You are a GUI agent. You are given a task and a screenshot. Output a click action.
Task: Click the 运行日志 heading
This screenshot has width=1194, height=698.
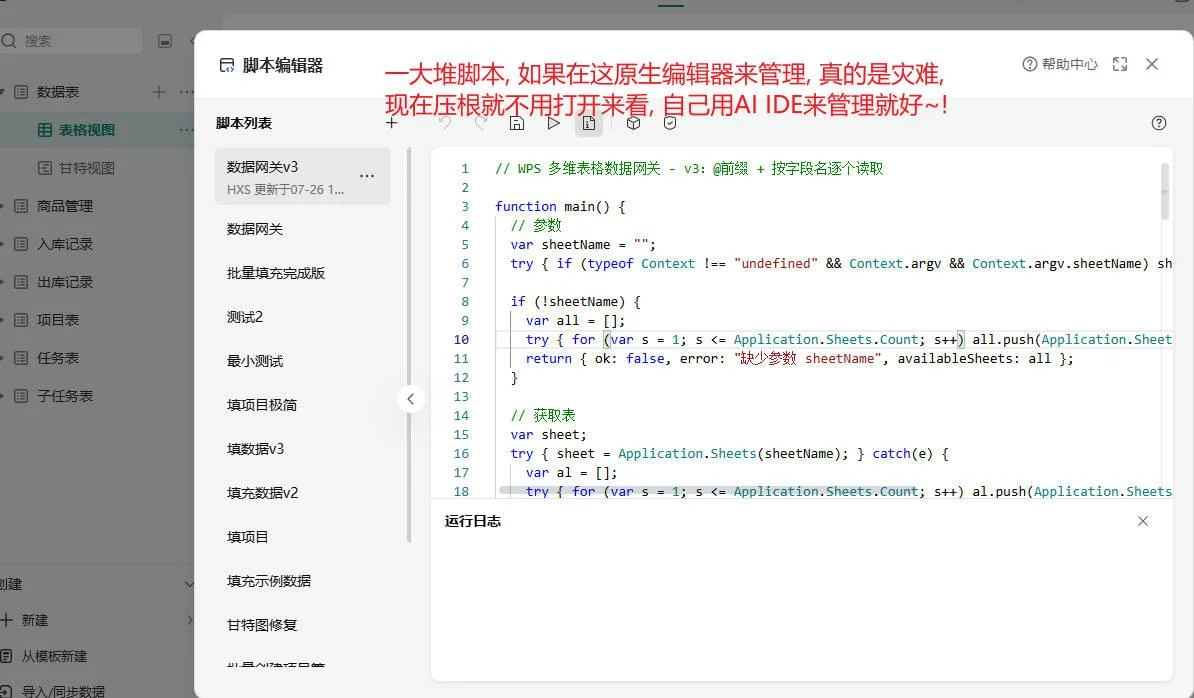473,521
